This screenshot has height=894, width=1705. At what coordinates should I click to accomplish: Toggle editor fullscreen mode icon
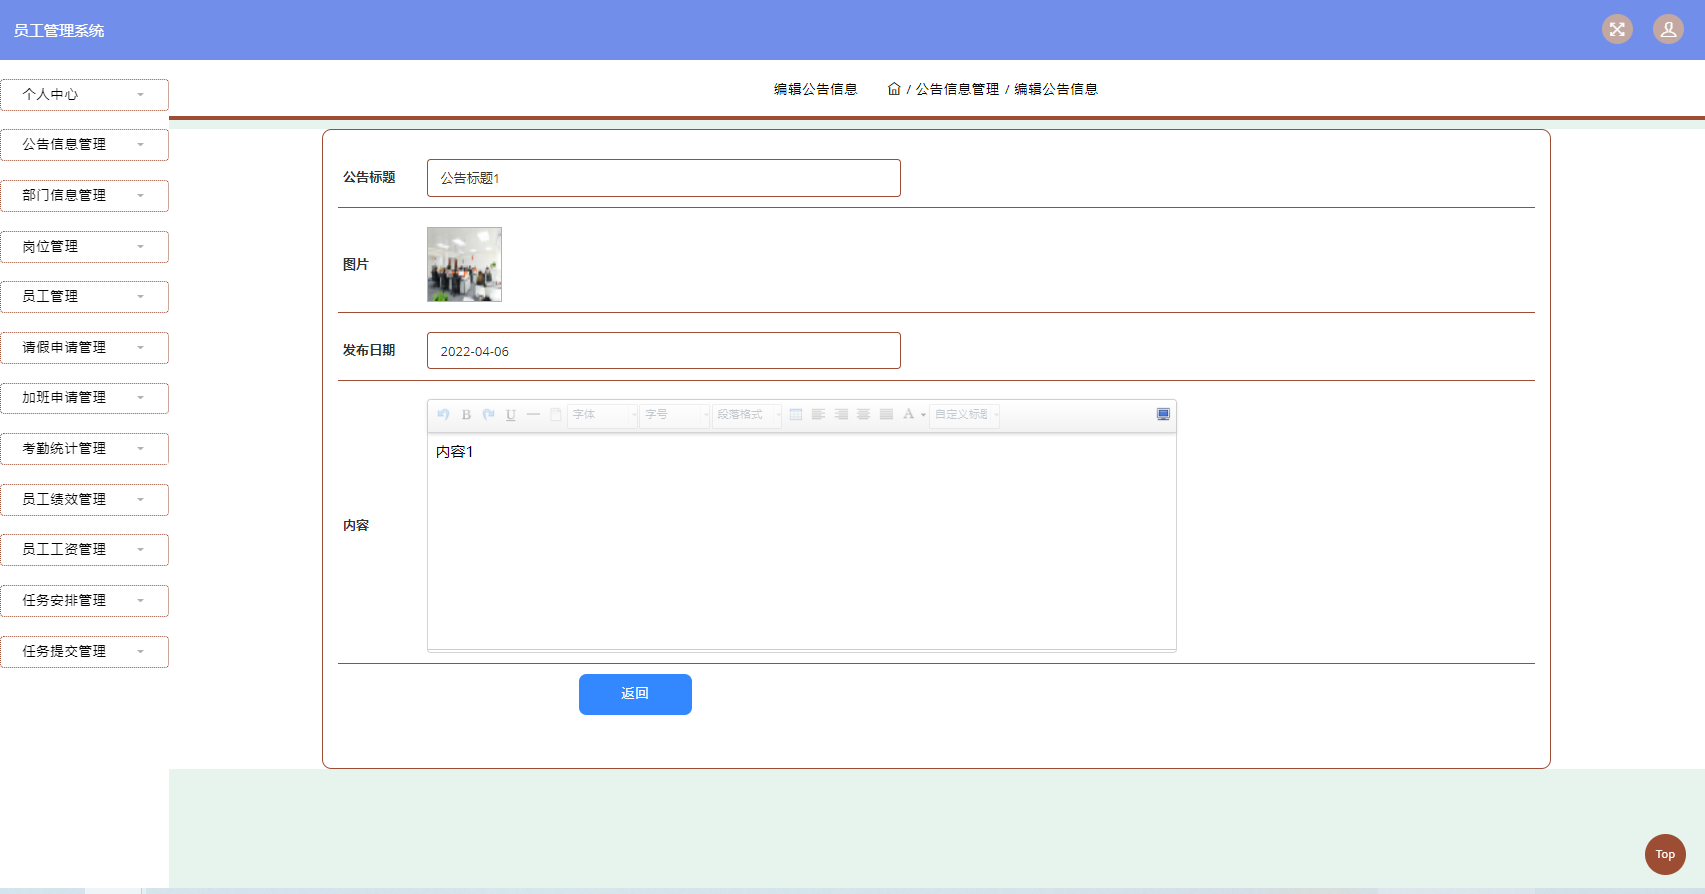point(1163,414)
